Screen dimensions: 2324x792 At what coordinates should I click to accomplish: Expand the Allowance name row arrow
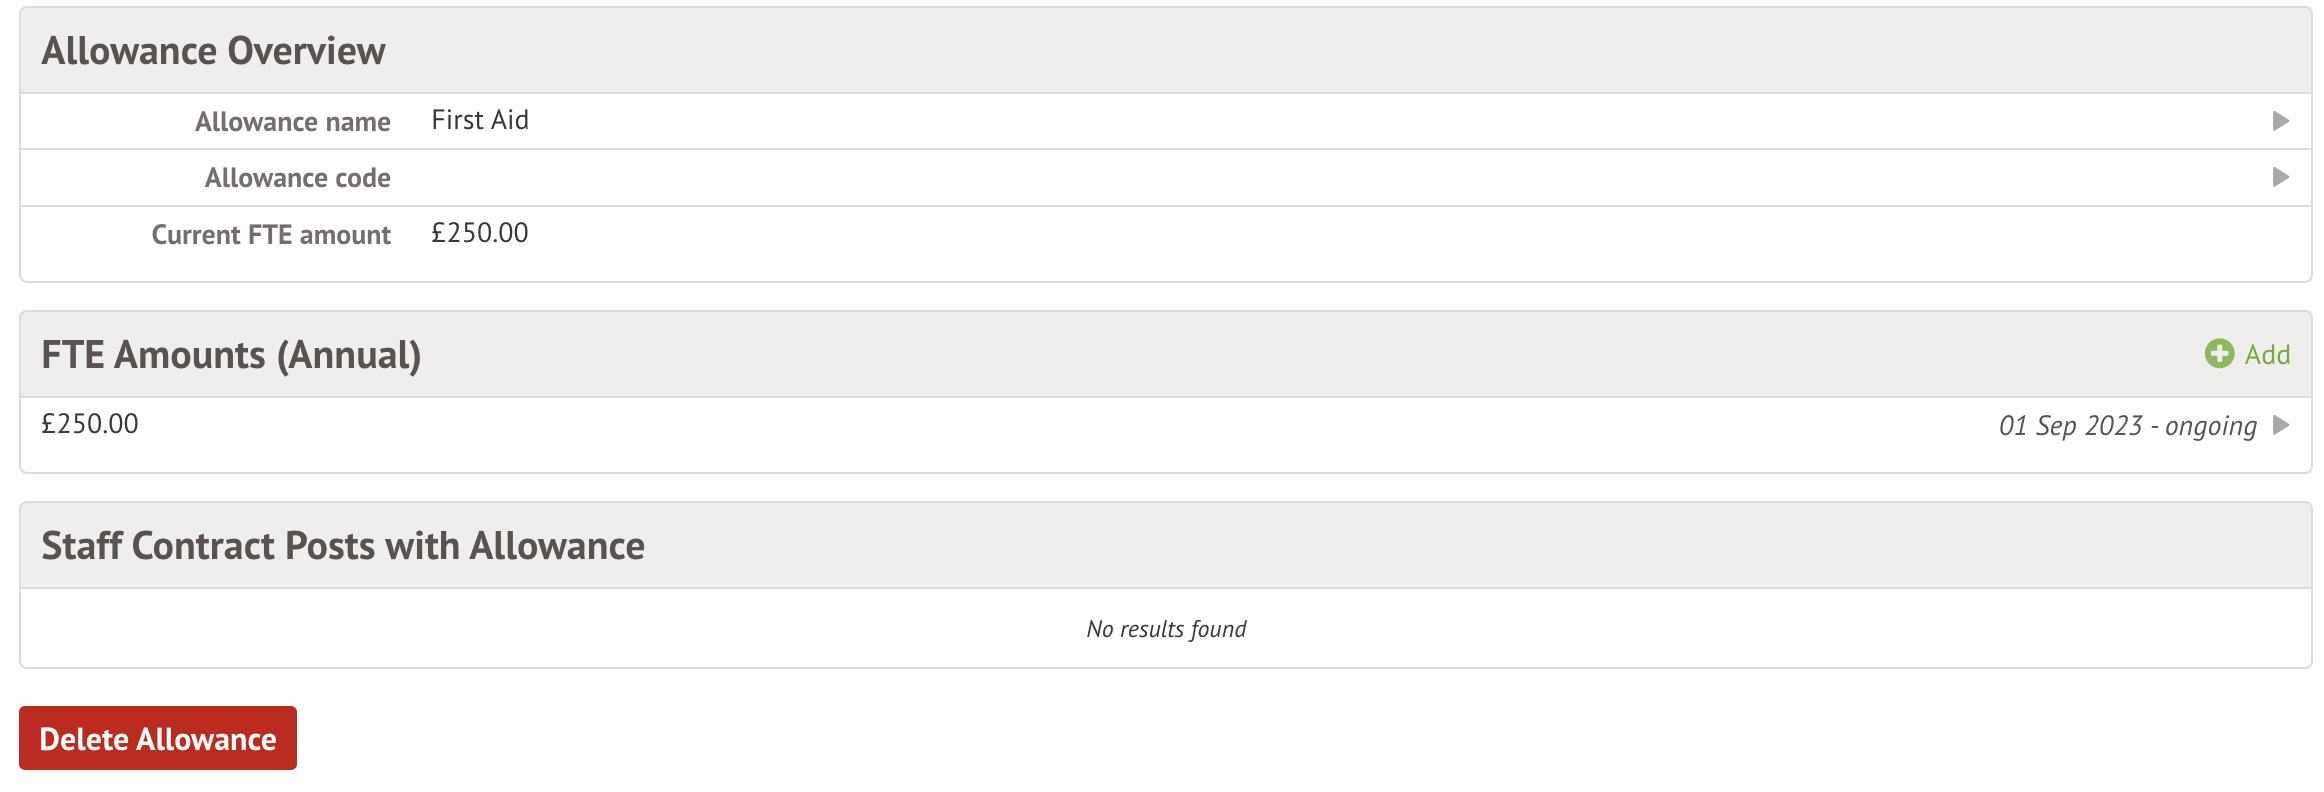pos(2281,121)
